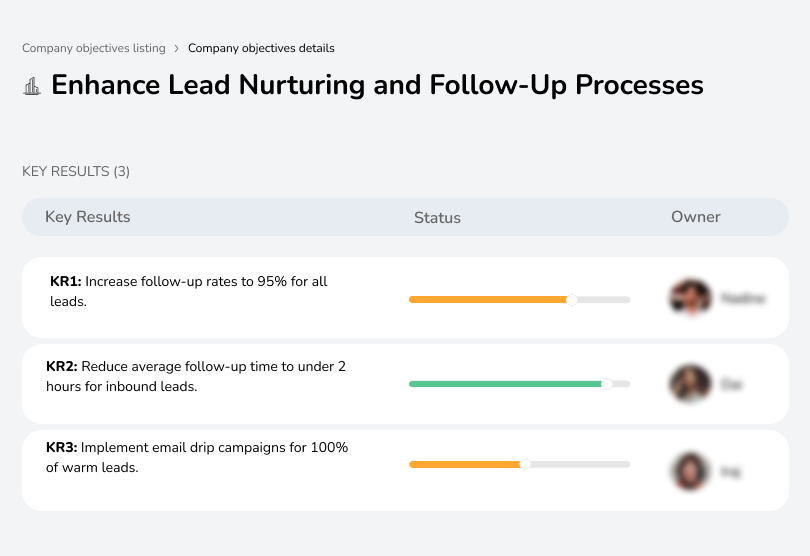Click the KR3 owner avatar photo
The height and width of the screenshot is (556, 810).
point(690,471)
